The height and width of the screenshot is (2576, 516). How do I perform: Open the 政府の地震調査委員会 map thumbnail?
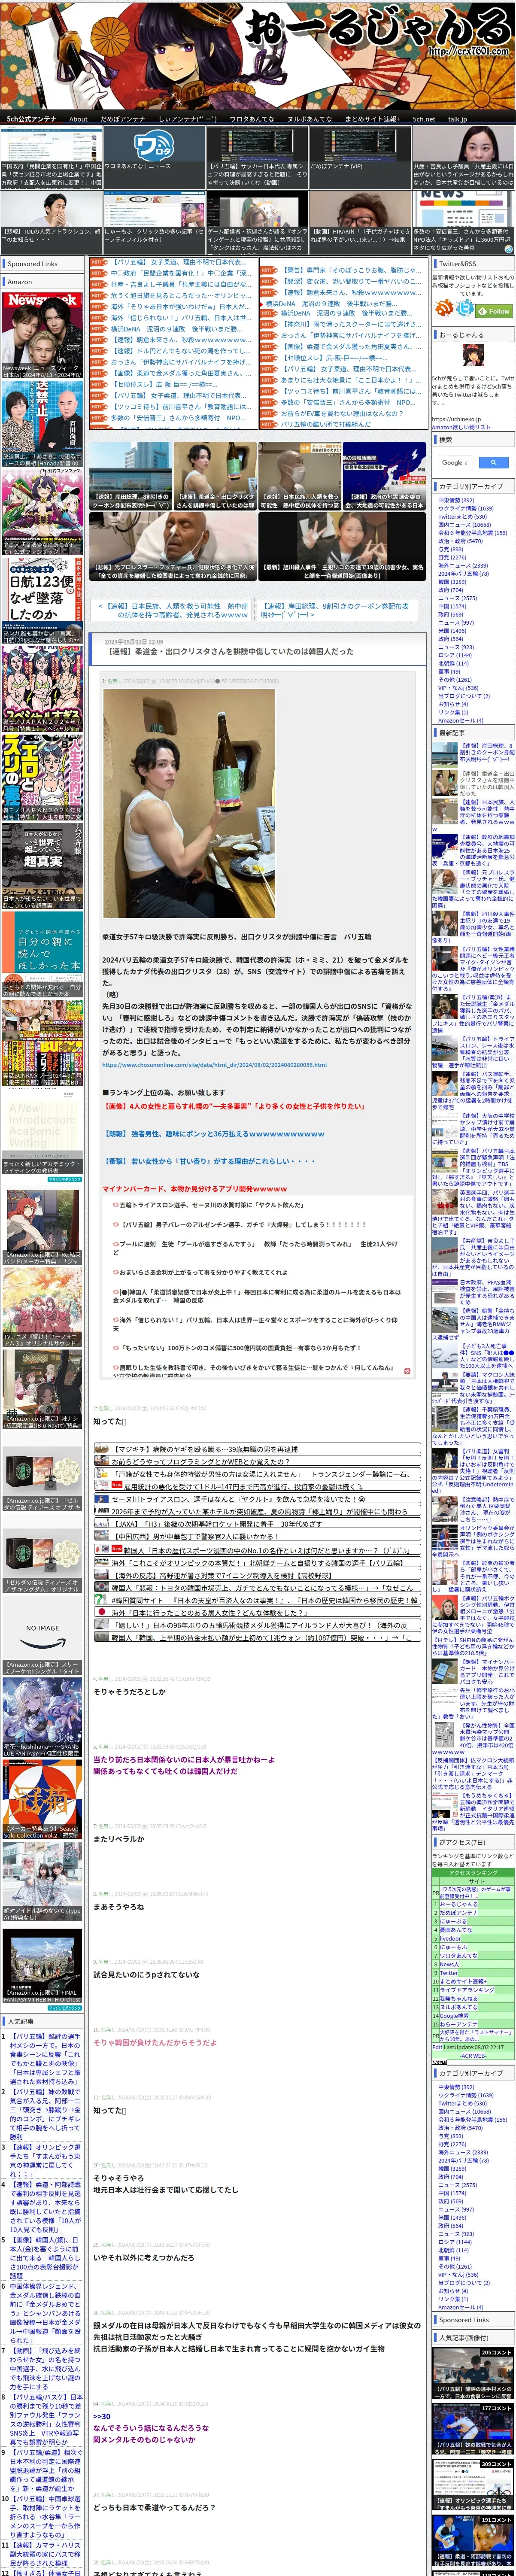(384, 476)
